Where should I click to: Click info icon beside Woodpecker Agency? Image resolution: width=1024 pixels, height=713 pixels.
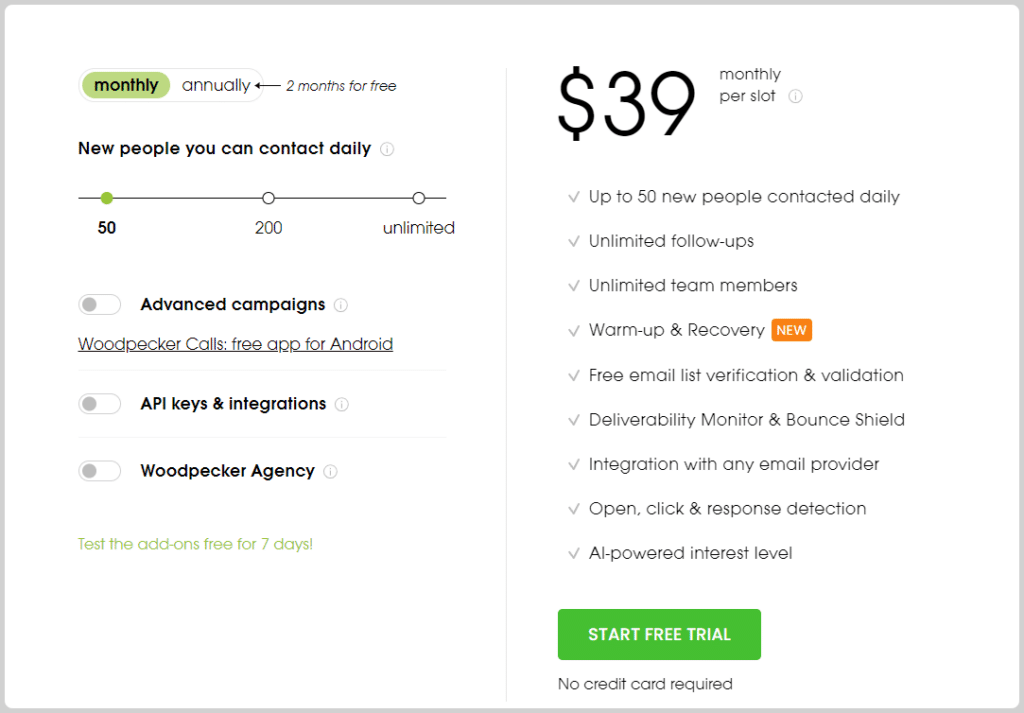pos(330,471)
